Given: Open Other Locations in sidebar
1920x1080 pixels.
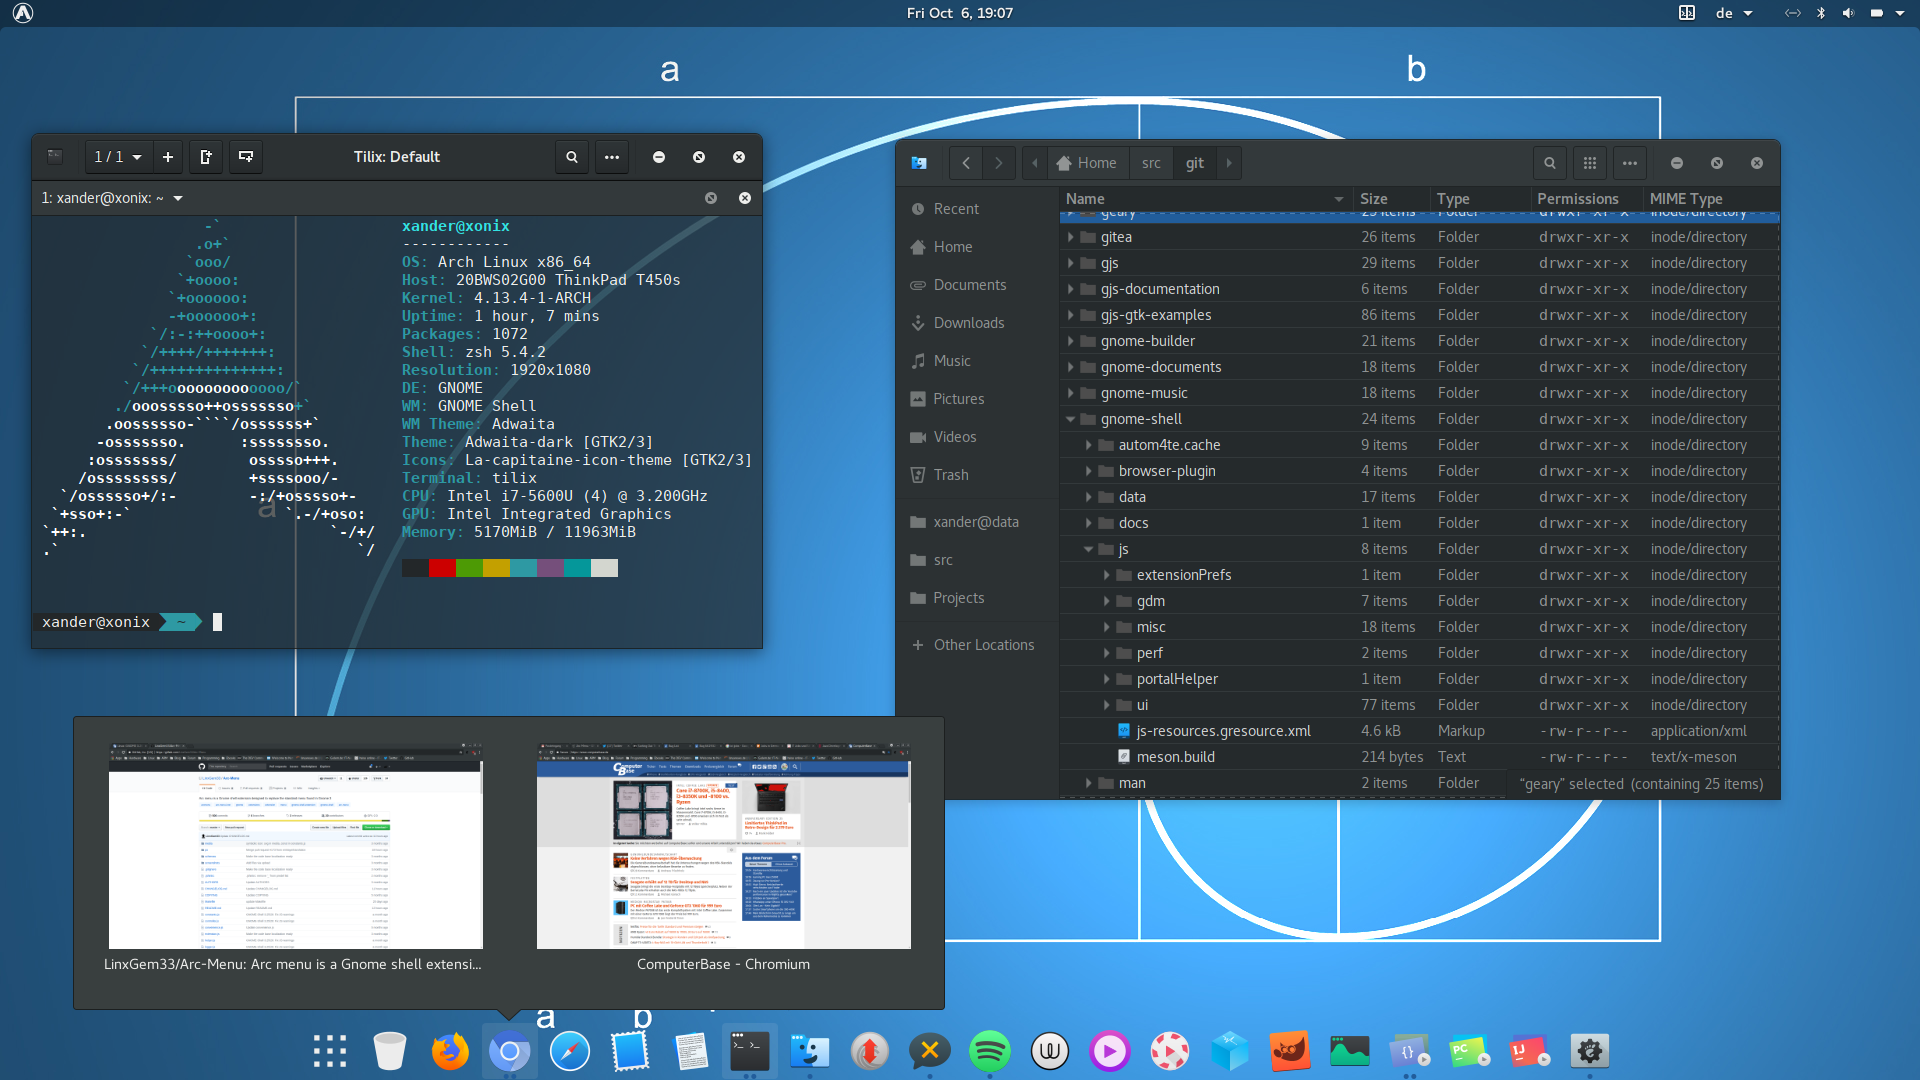Looking at the screenshot, I should pos(983,645).
